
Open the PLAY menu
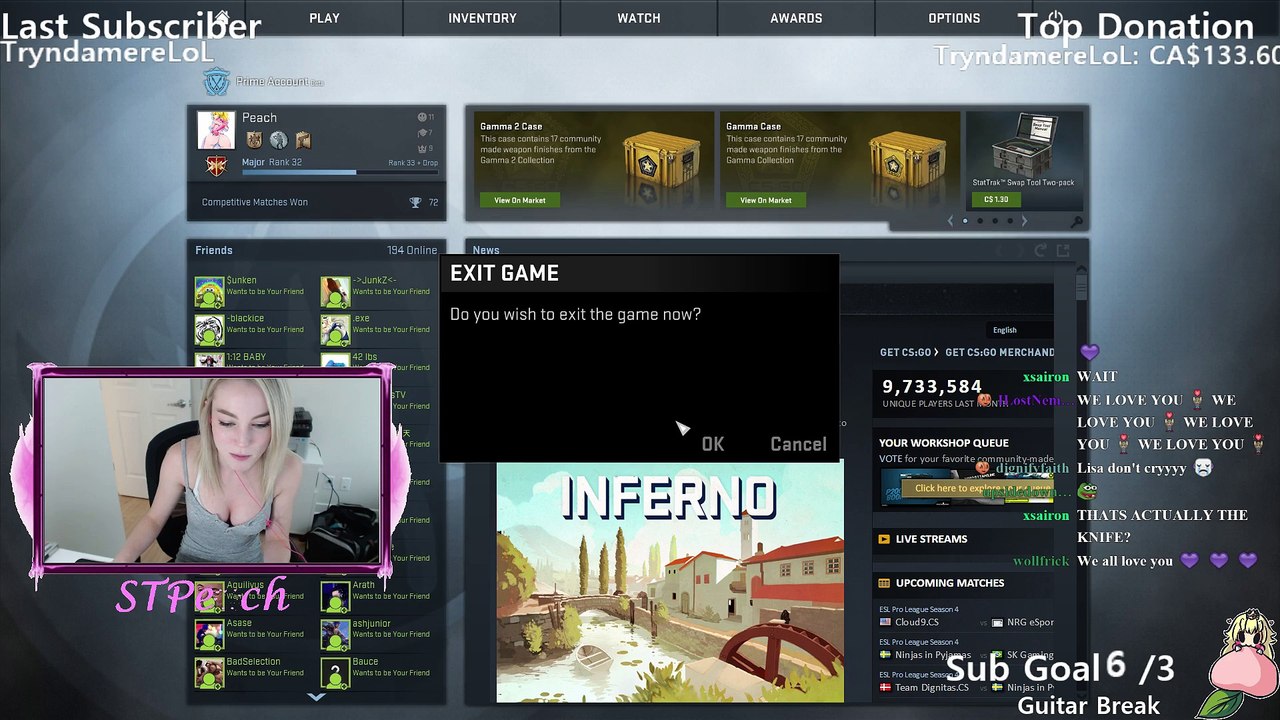click(324, 18)
